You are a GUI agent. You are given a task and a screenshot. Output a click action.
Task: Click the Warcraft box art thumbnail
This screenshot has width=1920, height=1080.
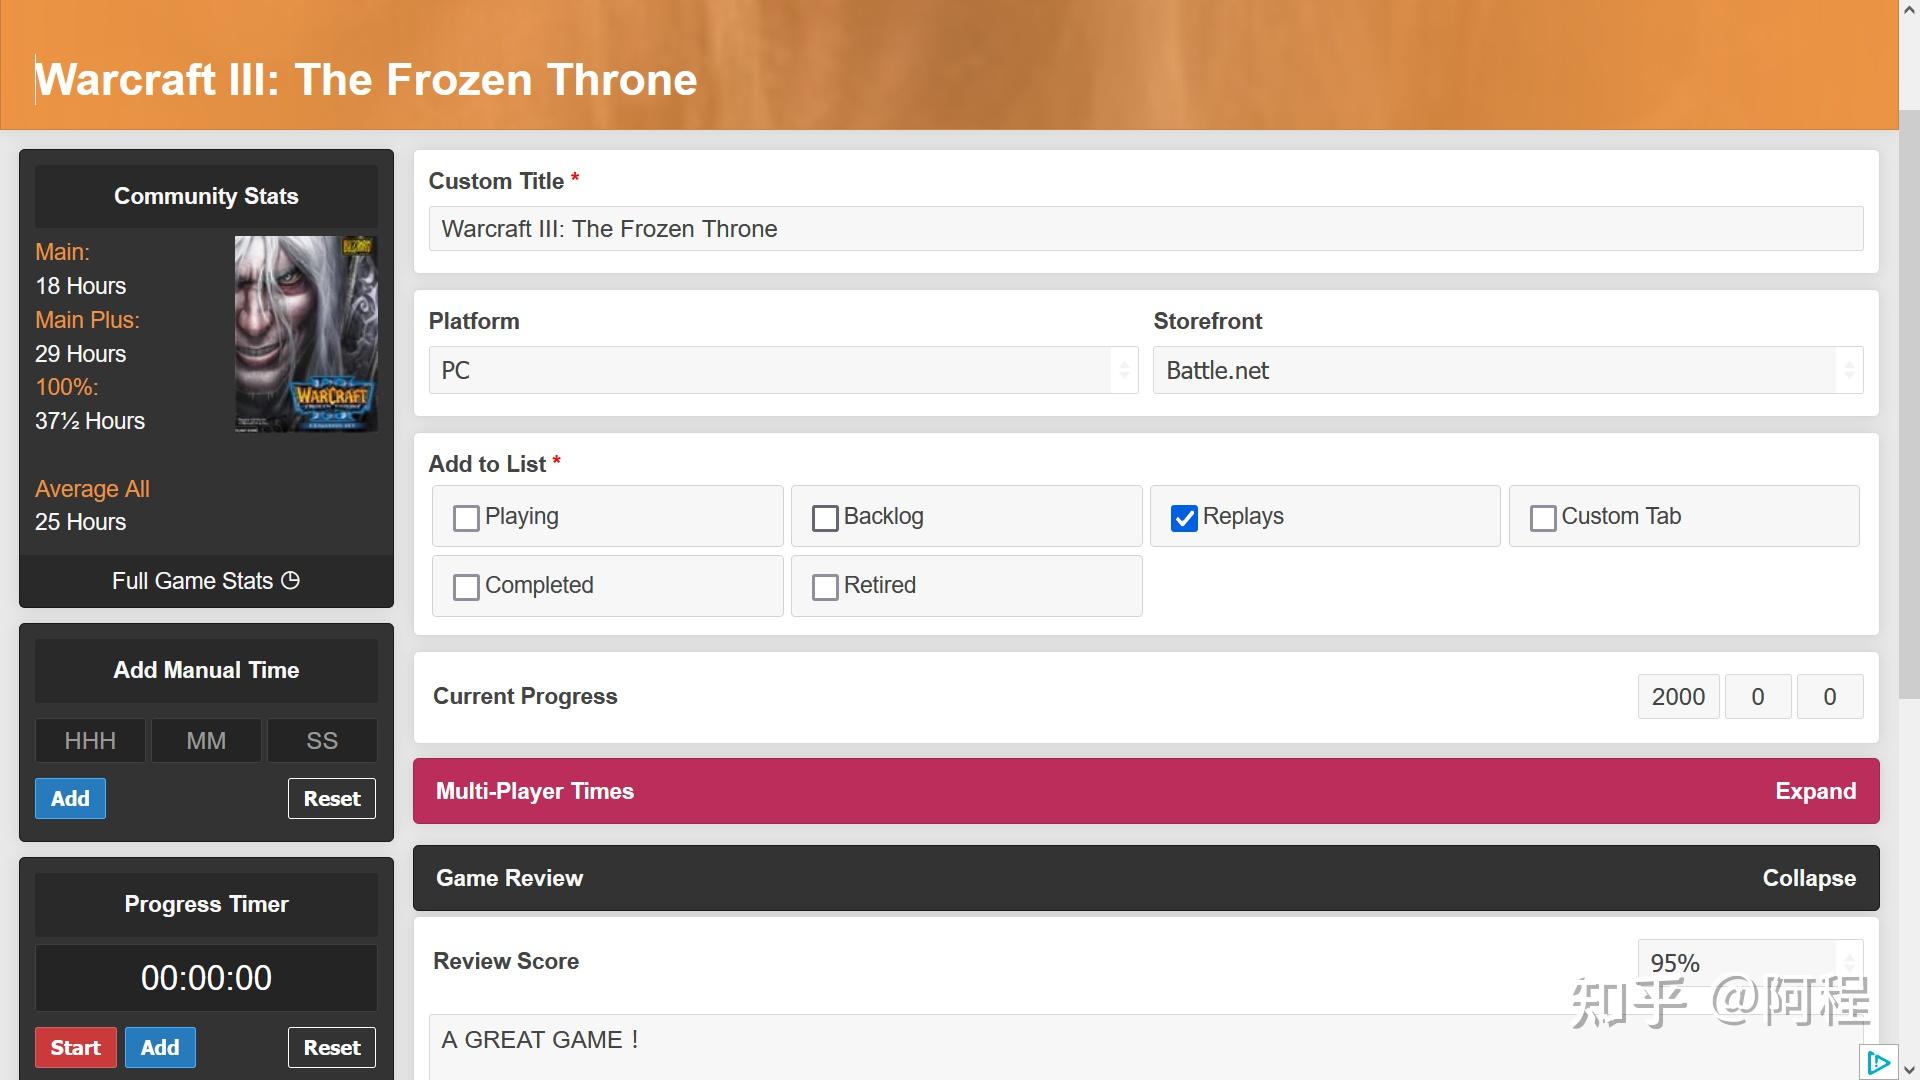pyautogui.click(x=306, y=334)
